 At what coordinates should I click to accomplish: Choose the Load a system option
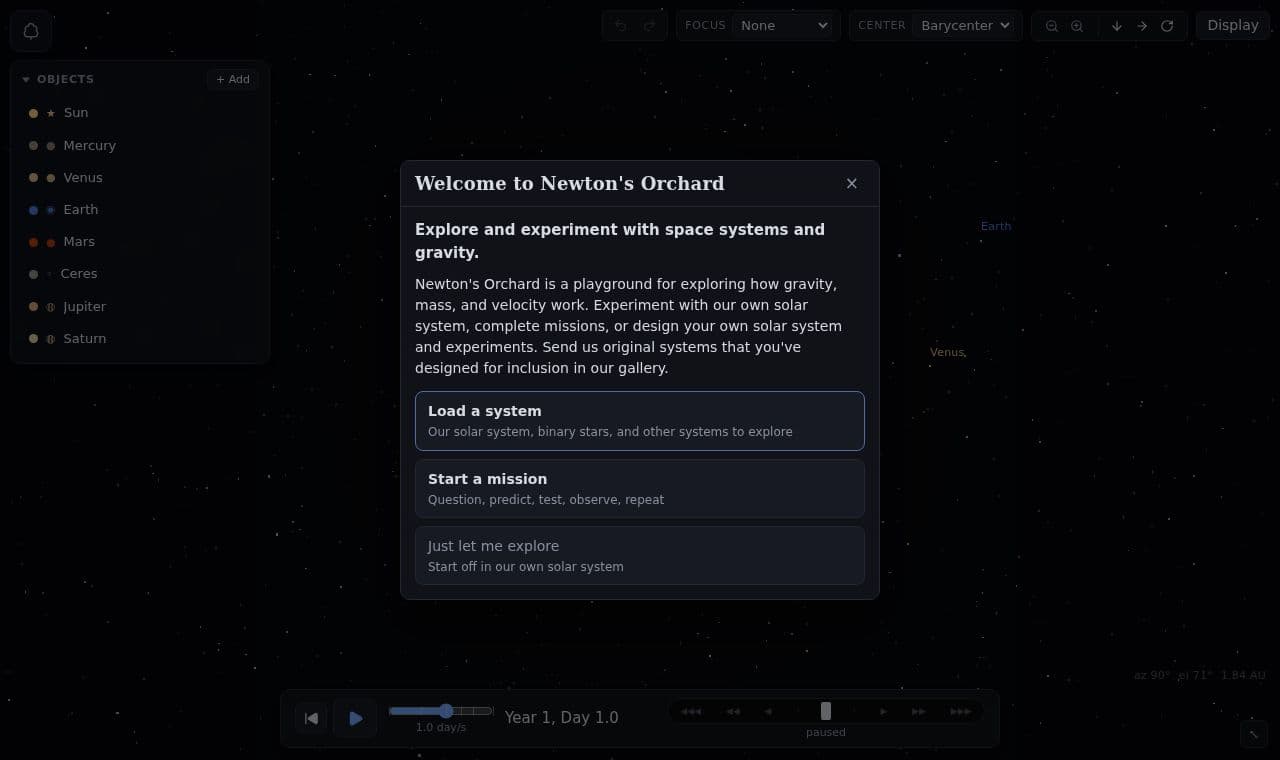(x=640, y=421)
